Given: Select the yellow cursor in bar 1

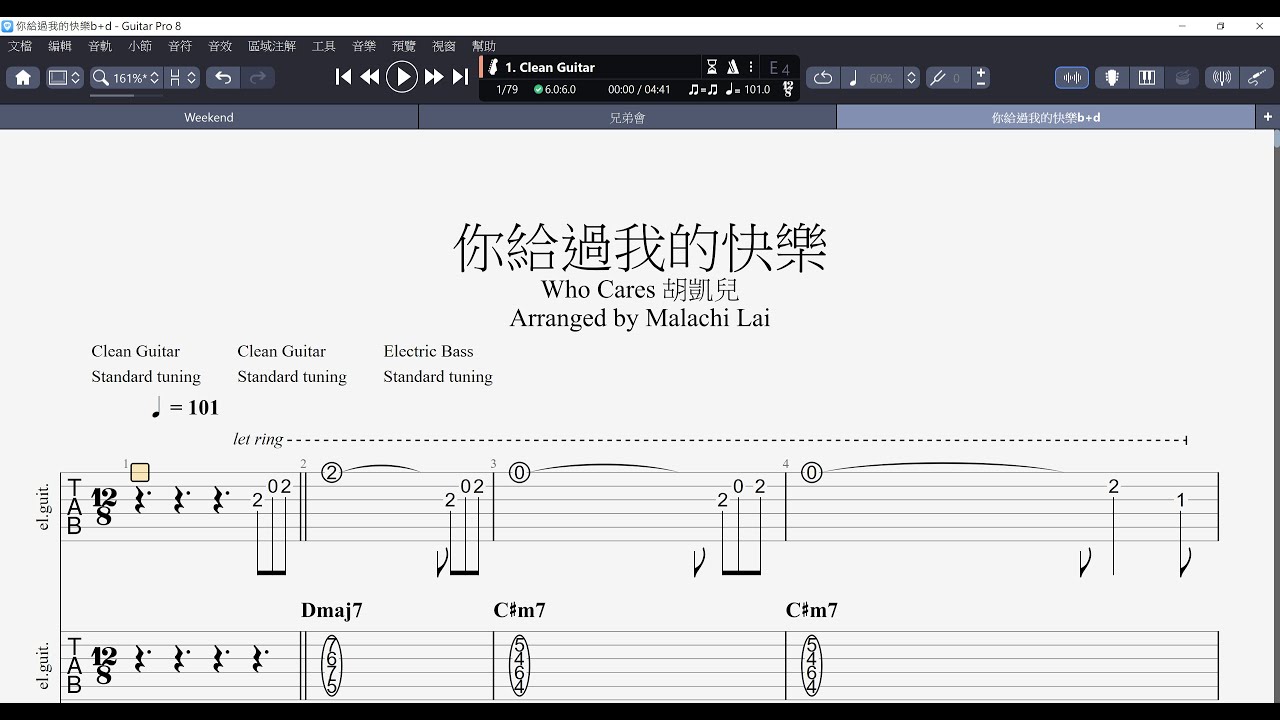Looking at the screenshot, I should pos(140,472).
